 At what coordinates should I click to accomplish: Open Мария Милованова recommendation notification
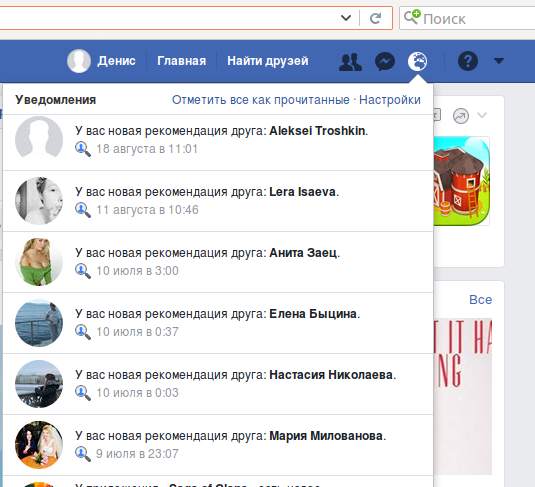tap(218, 445)
